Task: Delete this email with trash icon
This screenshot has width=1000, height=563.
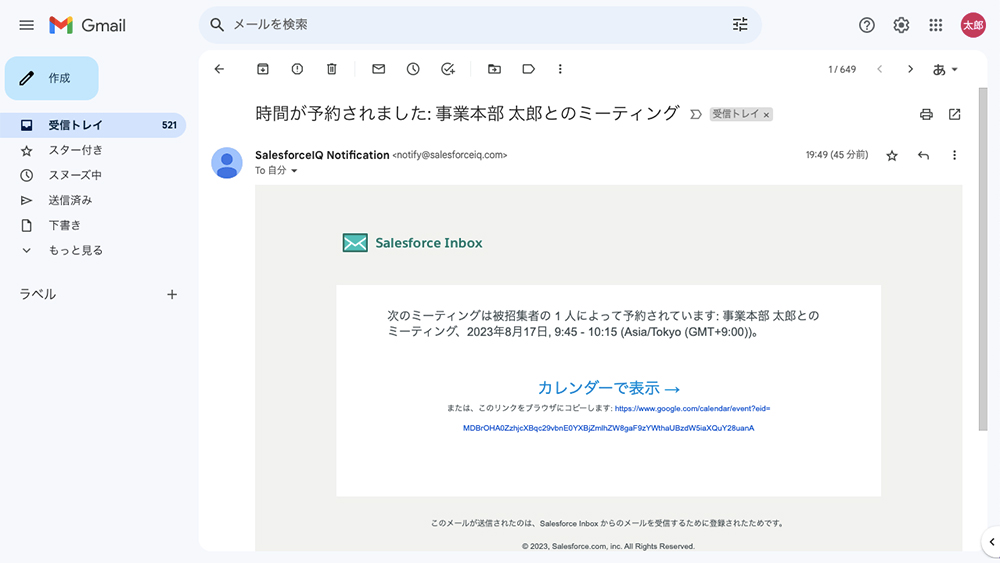Action: click(x=332, y=69)
